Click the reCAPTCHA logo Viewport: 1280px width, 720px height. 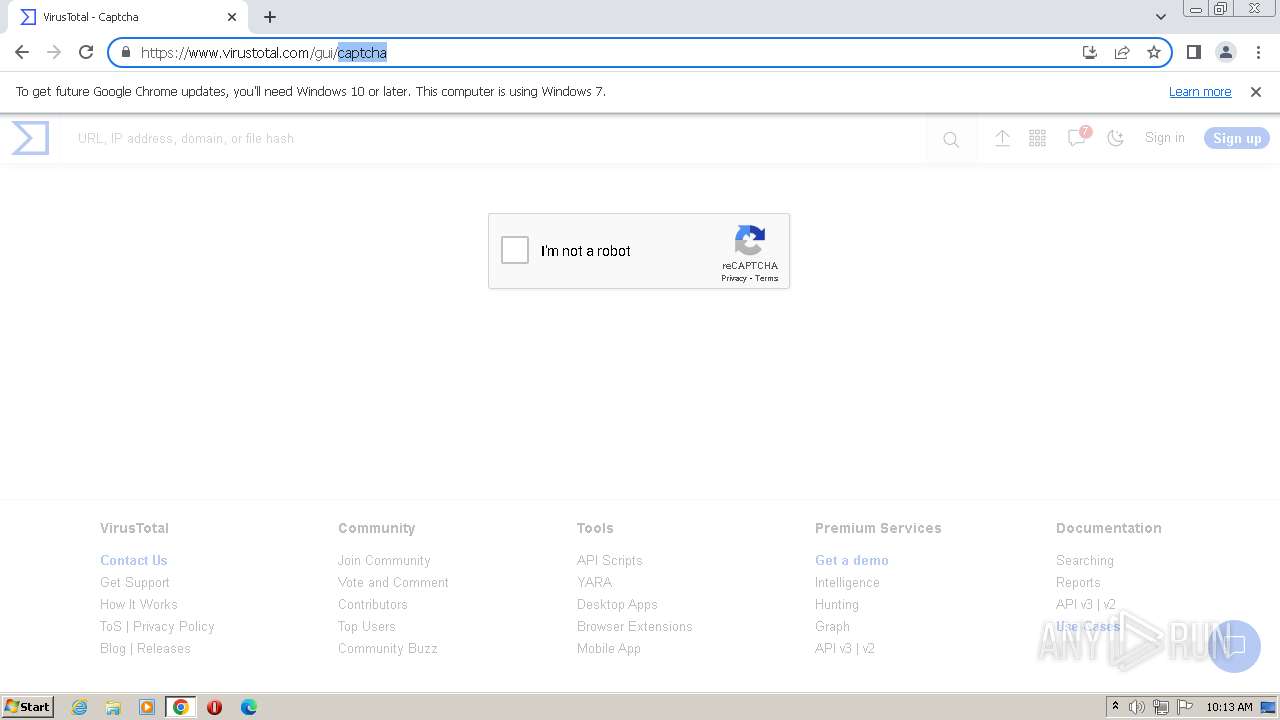click(x=750, y=241)
